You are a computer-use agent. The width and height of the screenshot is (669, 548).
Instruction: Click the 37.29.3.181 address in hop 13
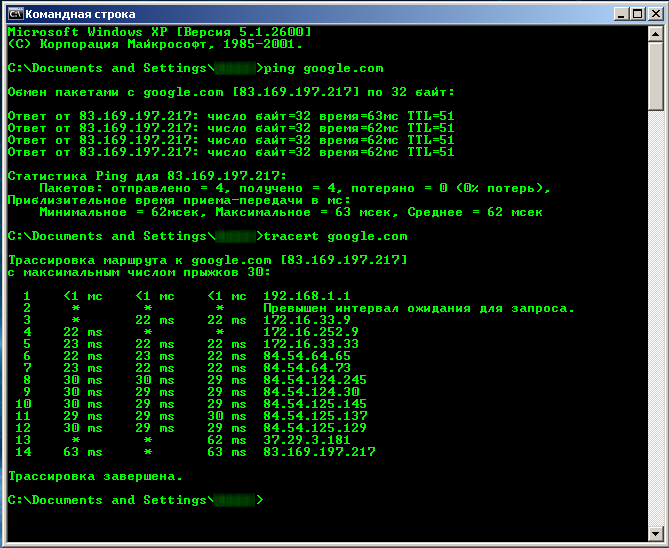click(306, 440)
